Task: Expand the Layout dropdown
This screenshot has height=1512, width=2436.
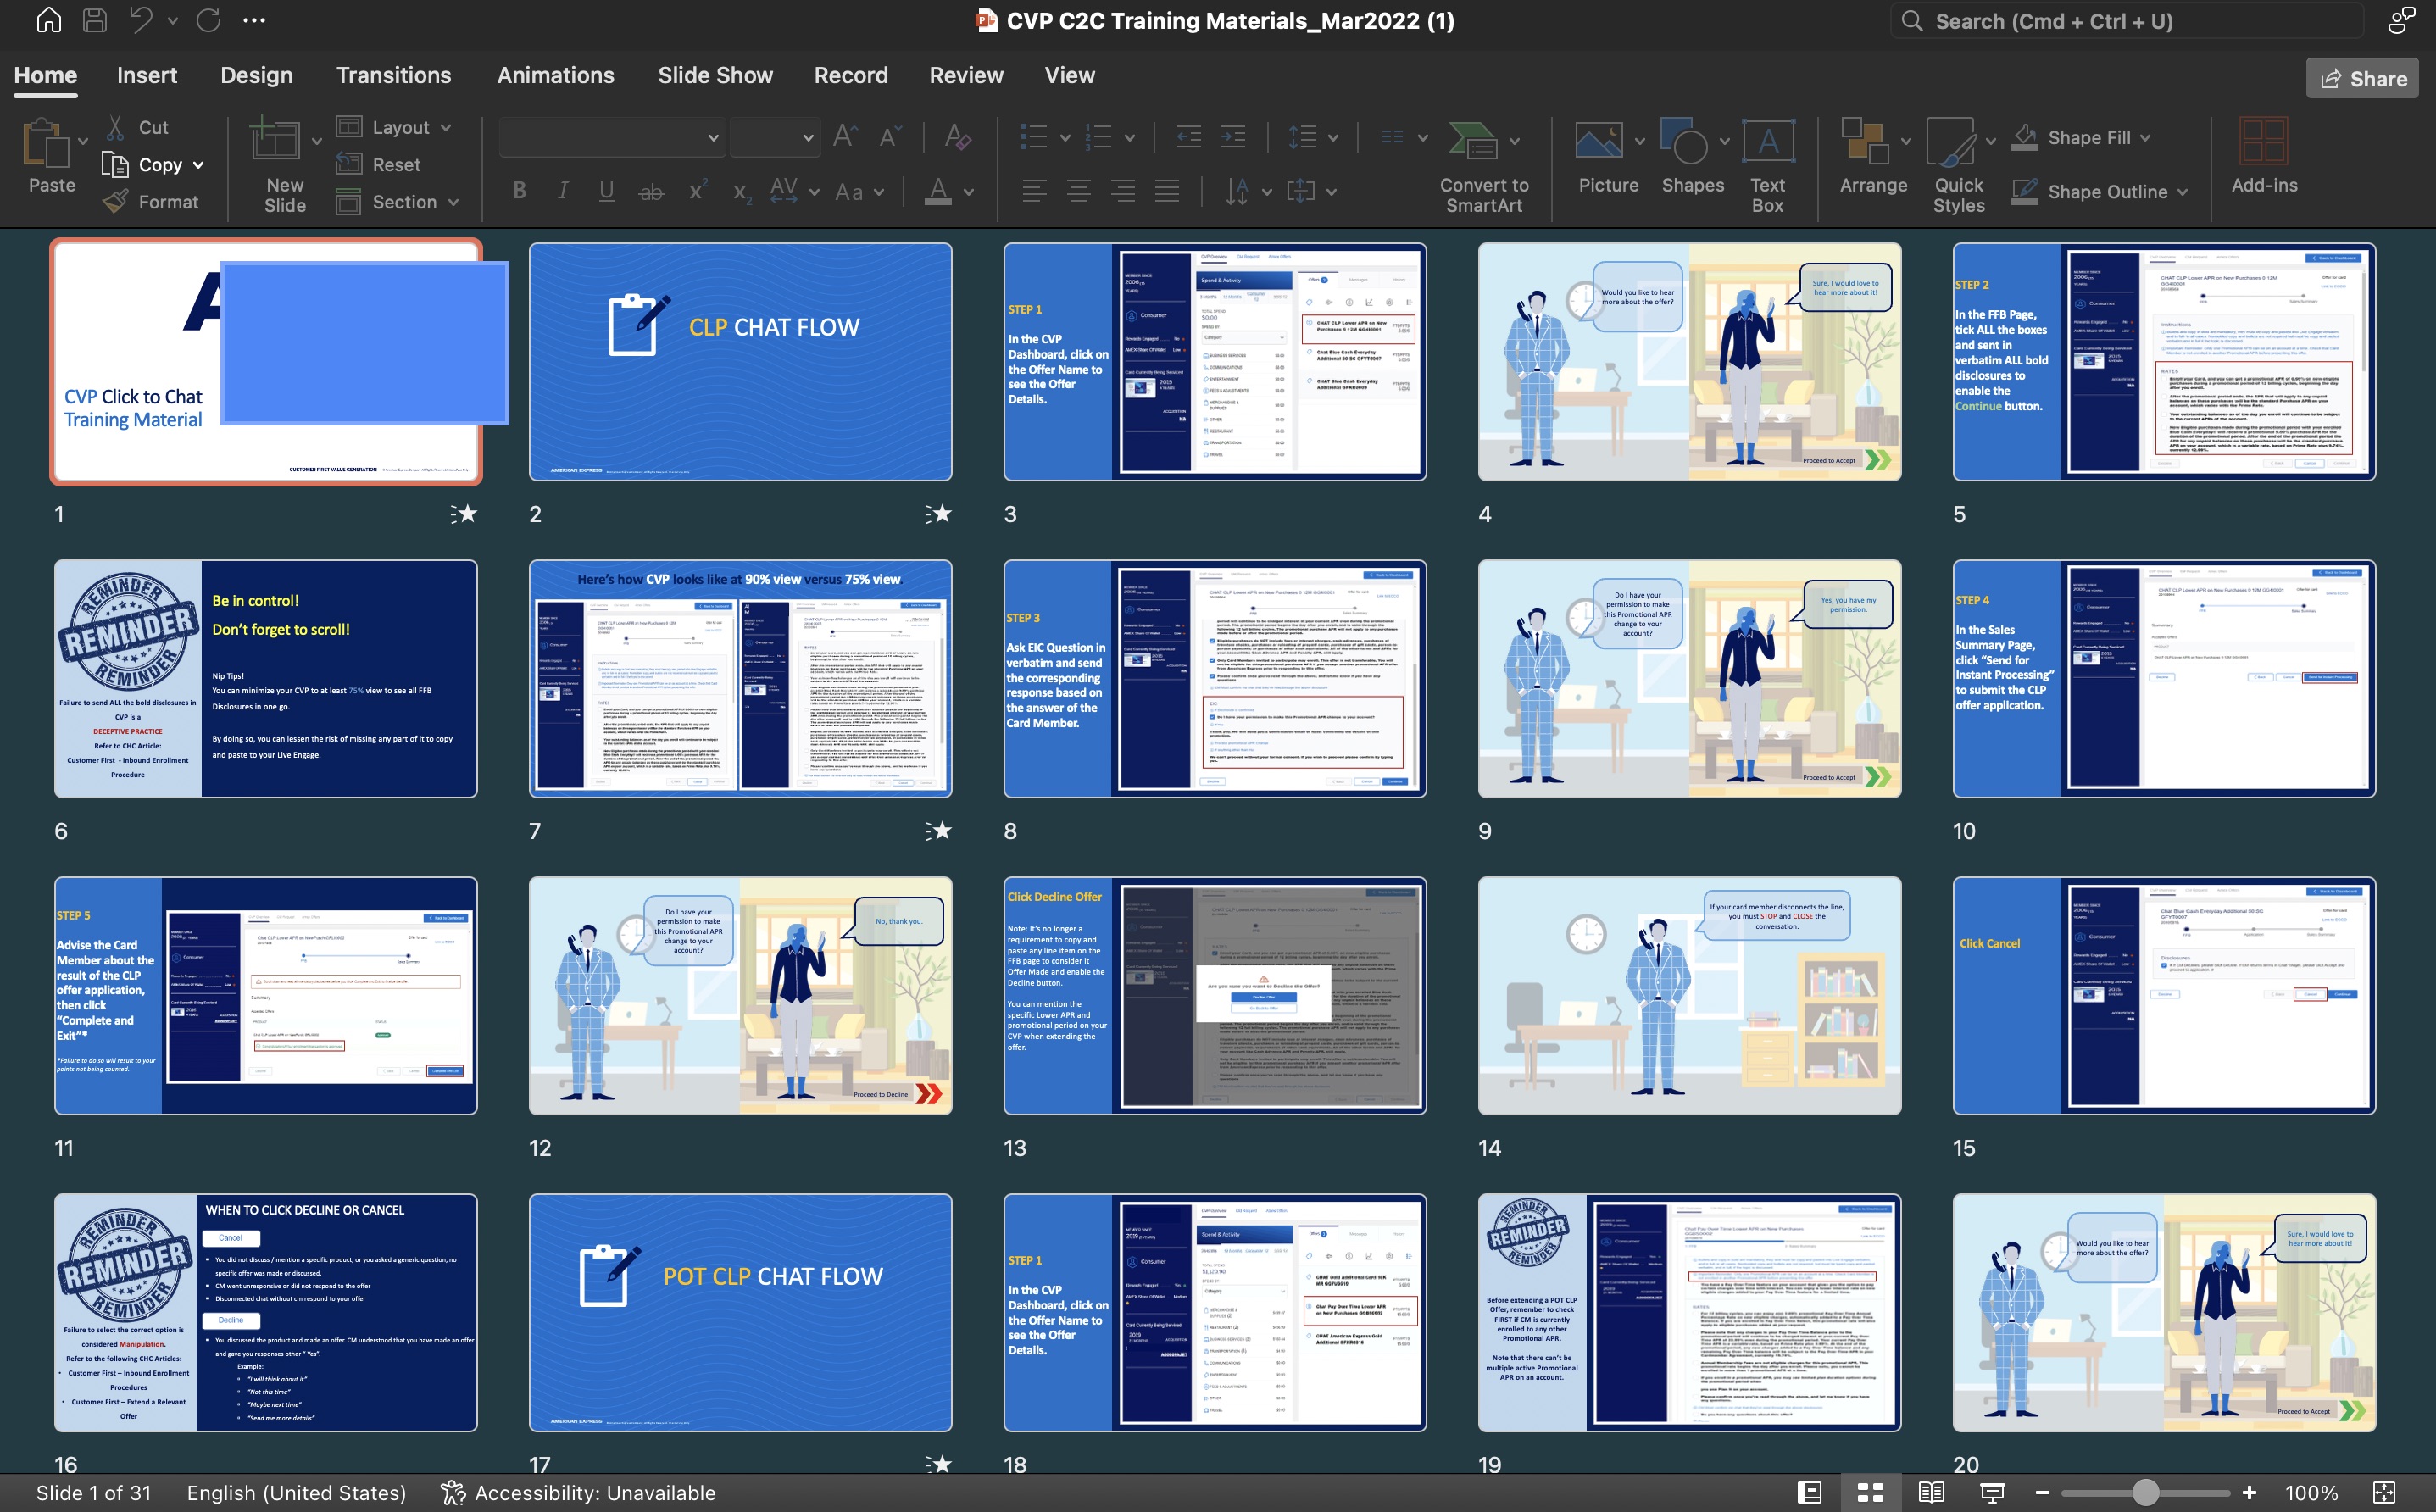Action: point(445,128)
